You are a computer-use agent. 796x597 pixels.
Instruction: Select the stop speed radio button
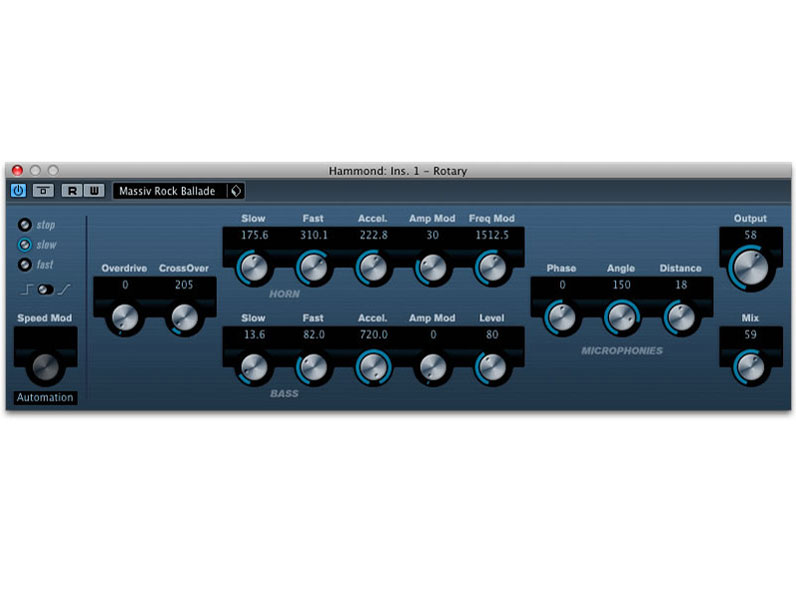coord(24,224)
